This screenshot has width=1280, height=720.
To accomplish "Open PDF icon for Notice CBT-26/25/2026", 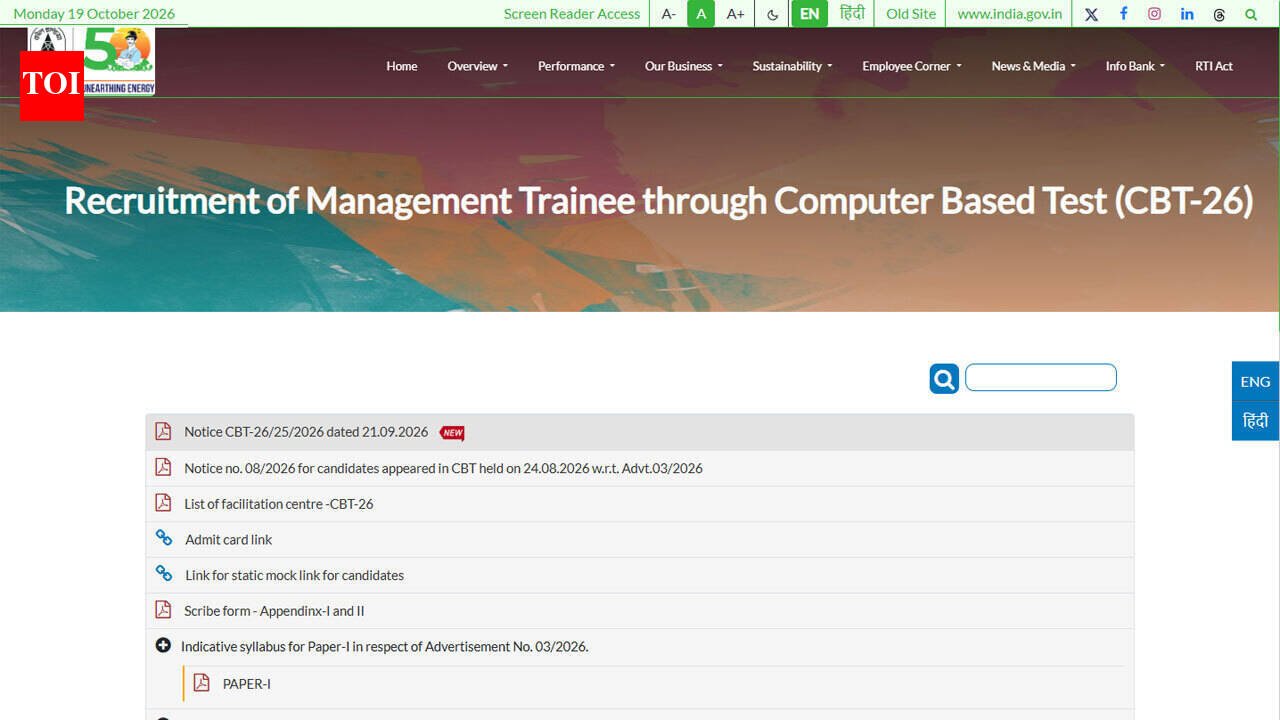I will [x=163, y=431].
